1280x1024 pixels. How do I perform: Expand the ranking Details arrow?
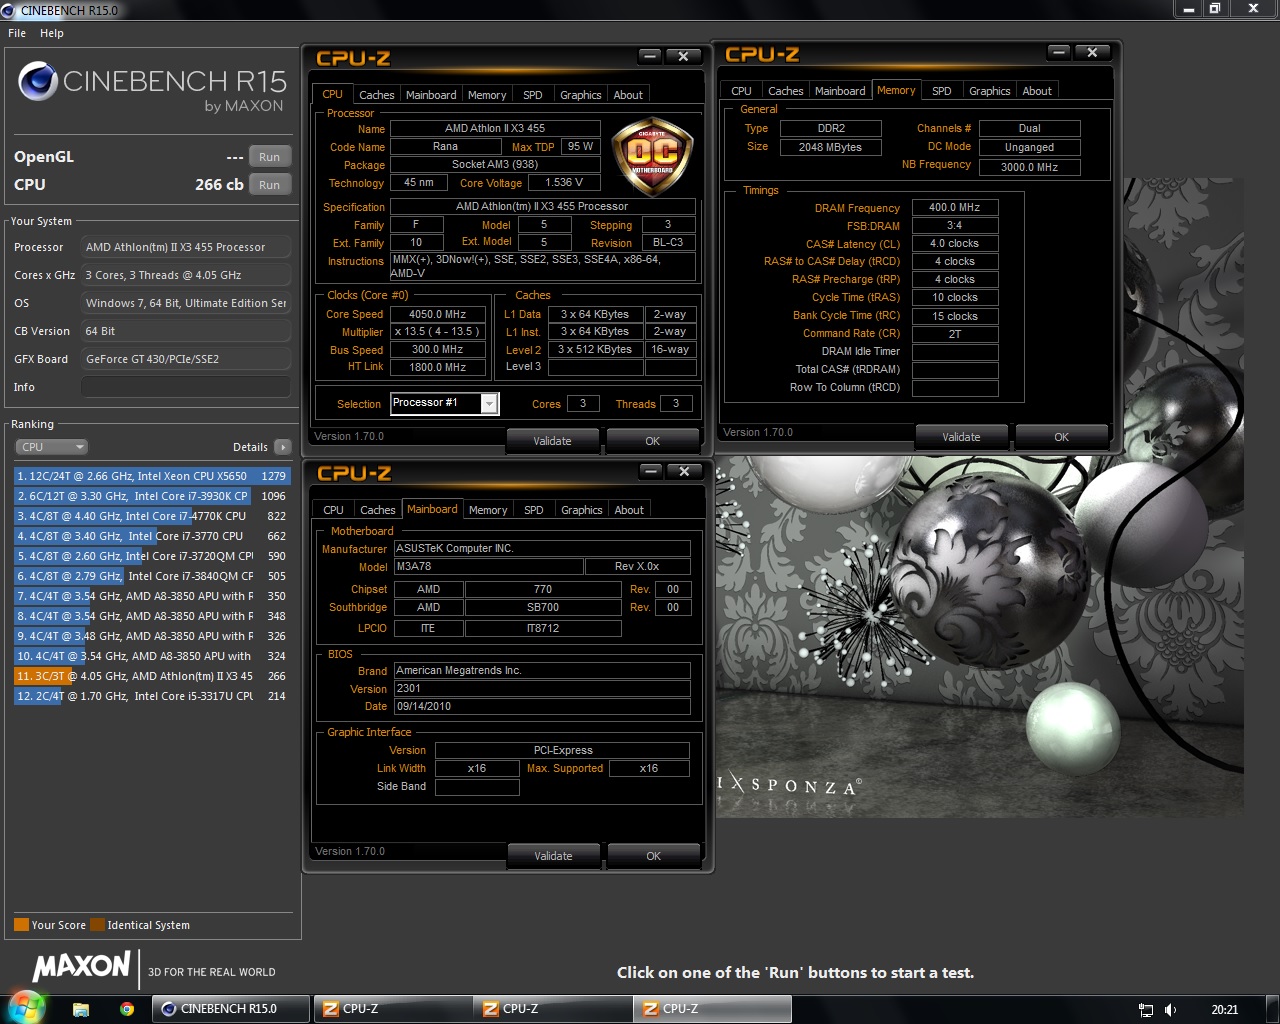pos(282,447)
